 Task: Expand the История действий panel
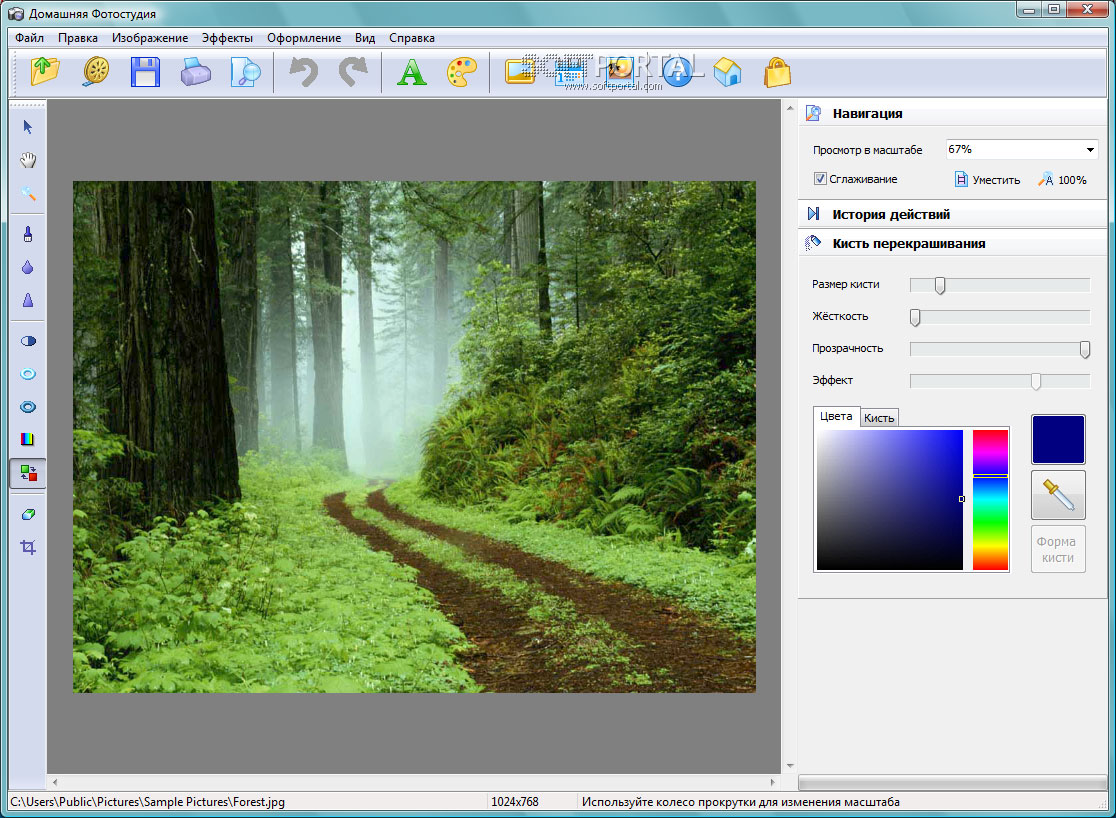click(x=890, y=214)
